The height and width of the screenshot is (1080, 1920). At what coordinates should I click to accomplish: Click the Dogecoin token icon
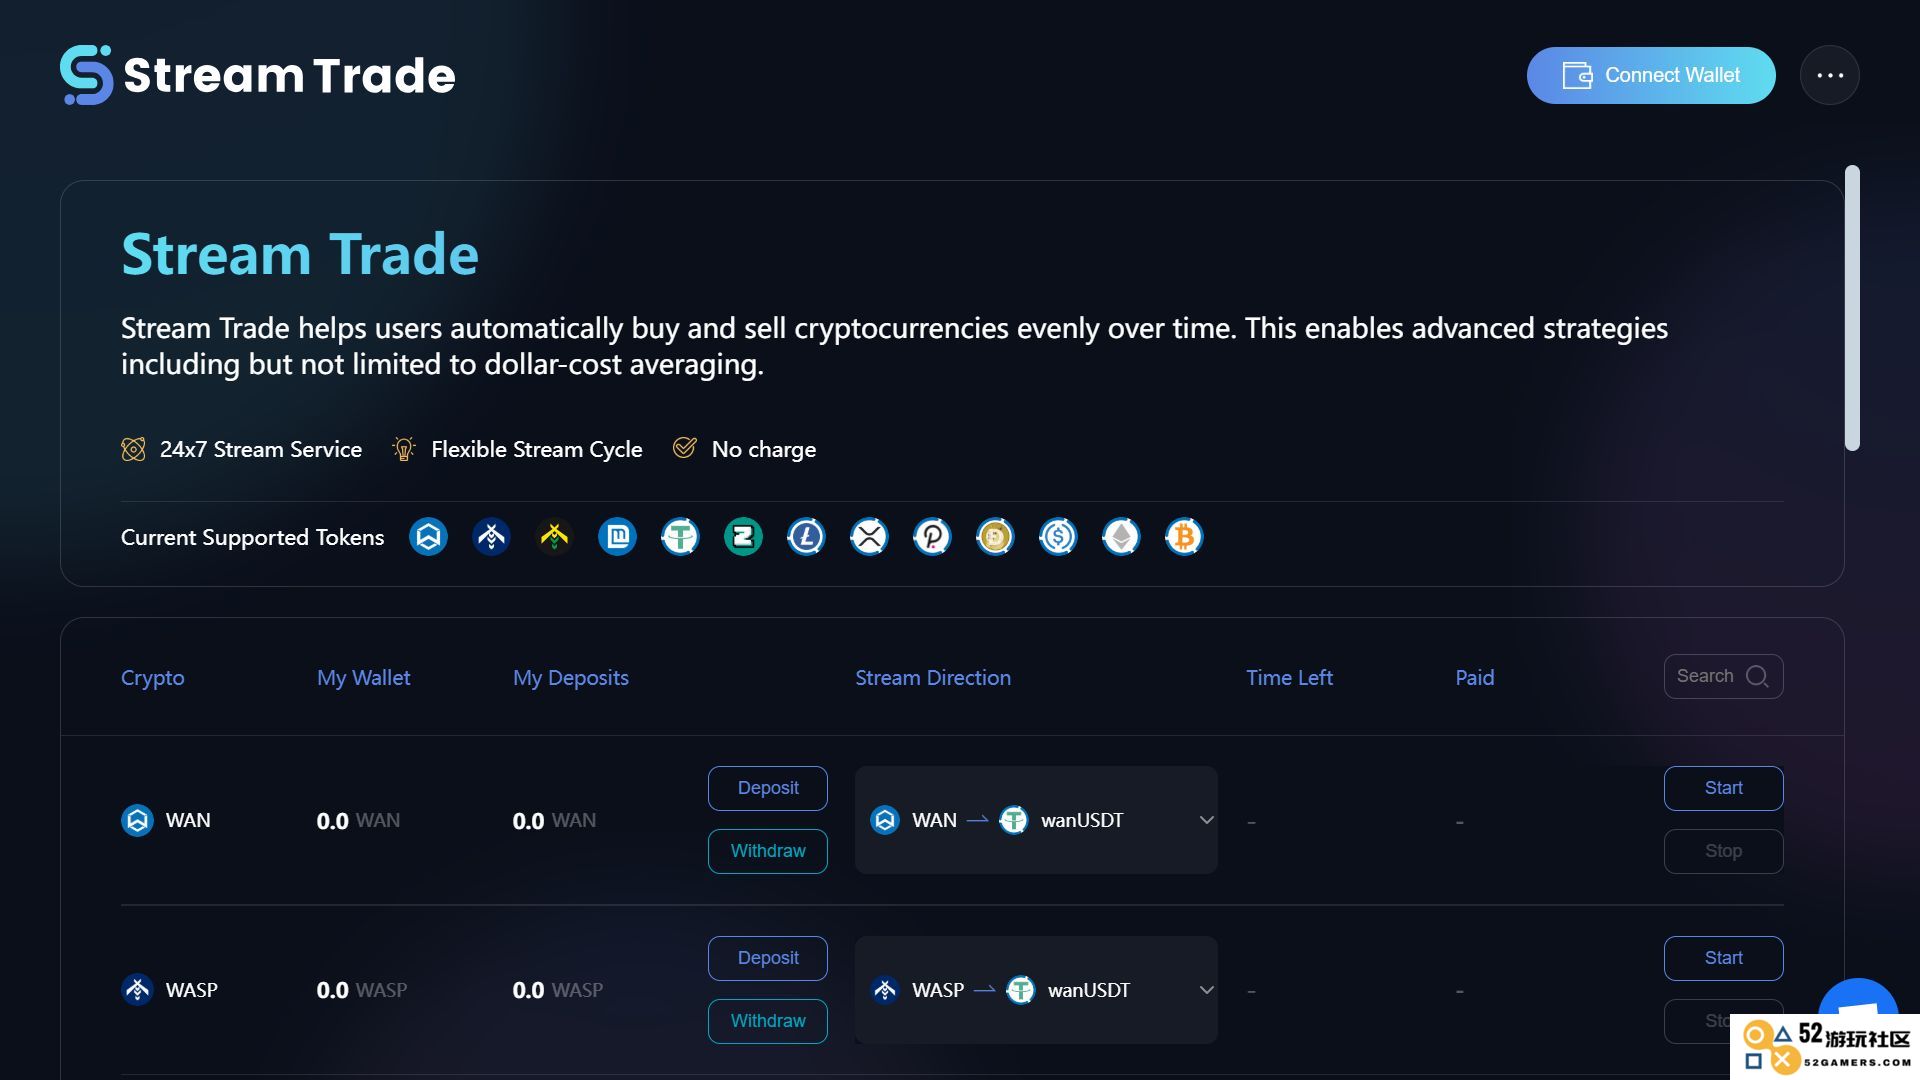point(995,537)
